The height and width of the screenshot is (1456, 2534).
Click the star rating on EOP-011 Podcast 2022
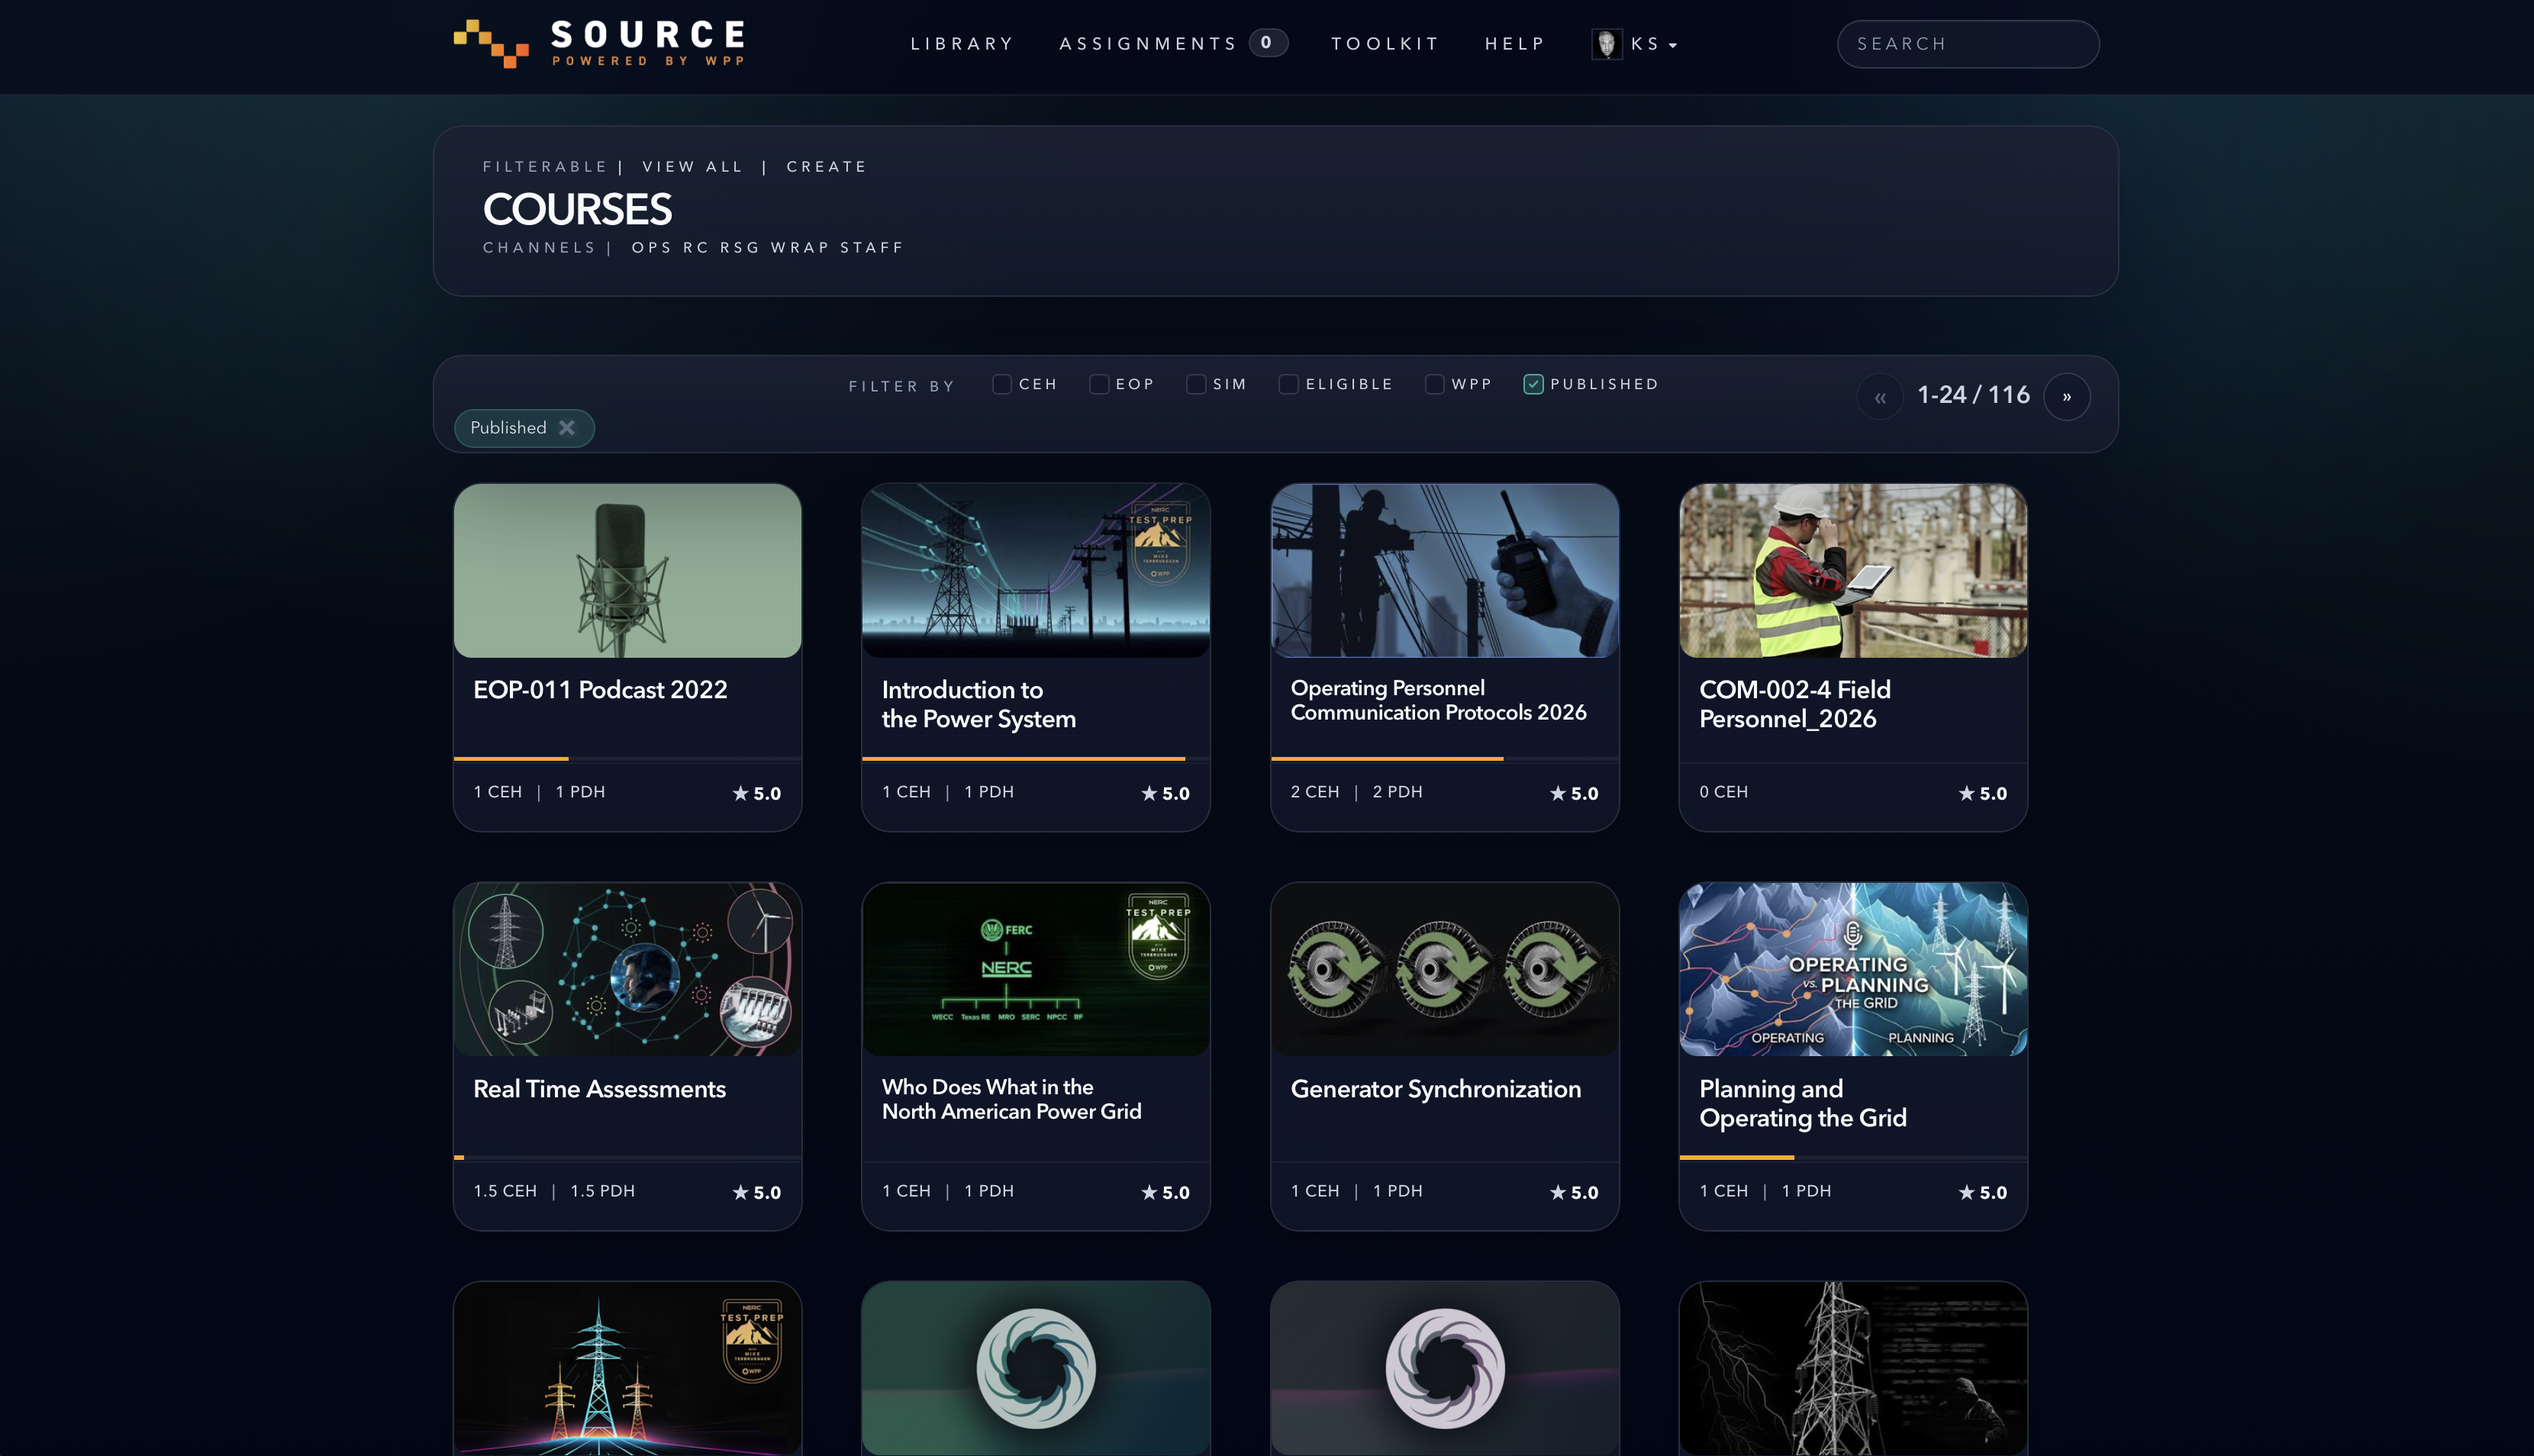(757, 793)
